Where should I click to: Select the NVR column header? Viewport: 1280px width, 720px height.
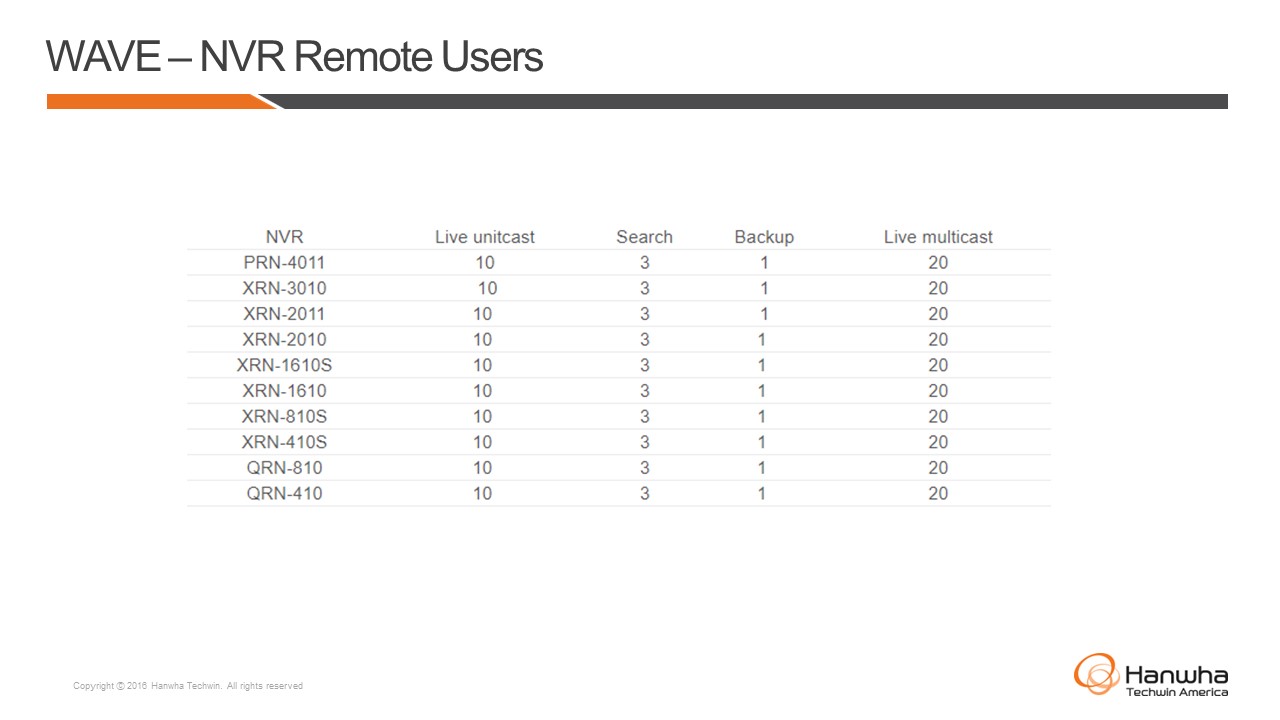click(284, 237)
